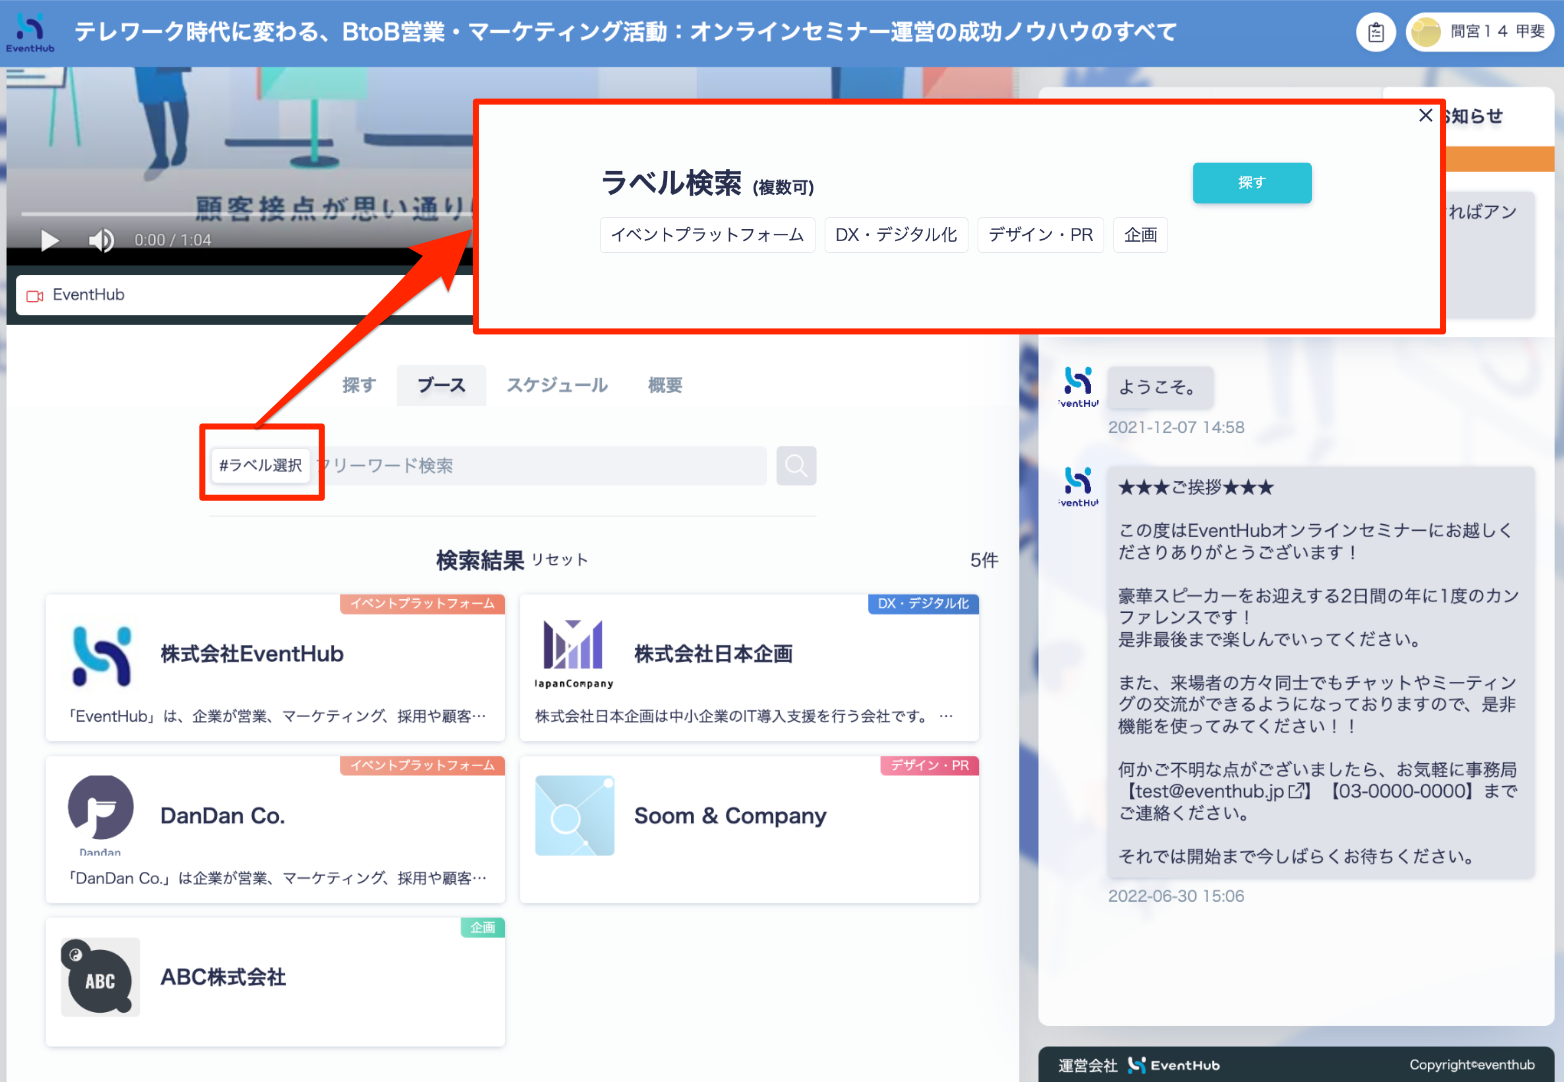Focus the フリーワード検索 input field
The height and width of the screenshot is (1082, 1564).
(540, 466)
